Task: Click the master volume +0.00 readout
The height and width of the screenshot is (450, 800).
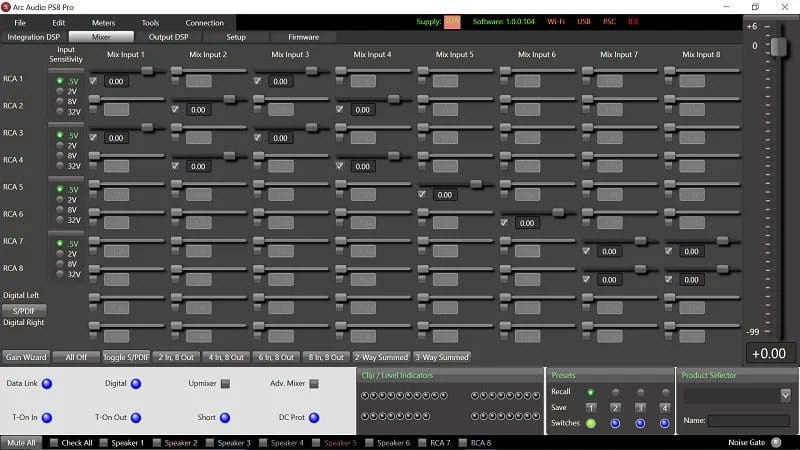Action: (x=769, y=354)
